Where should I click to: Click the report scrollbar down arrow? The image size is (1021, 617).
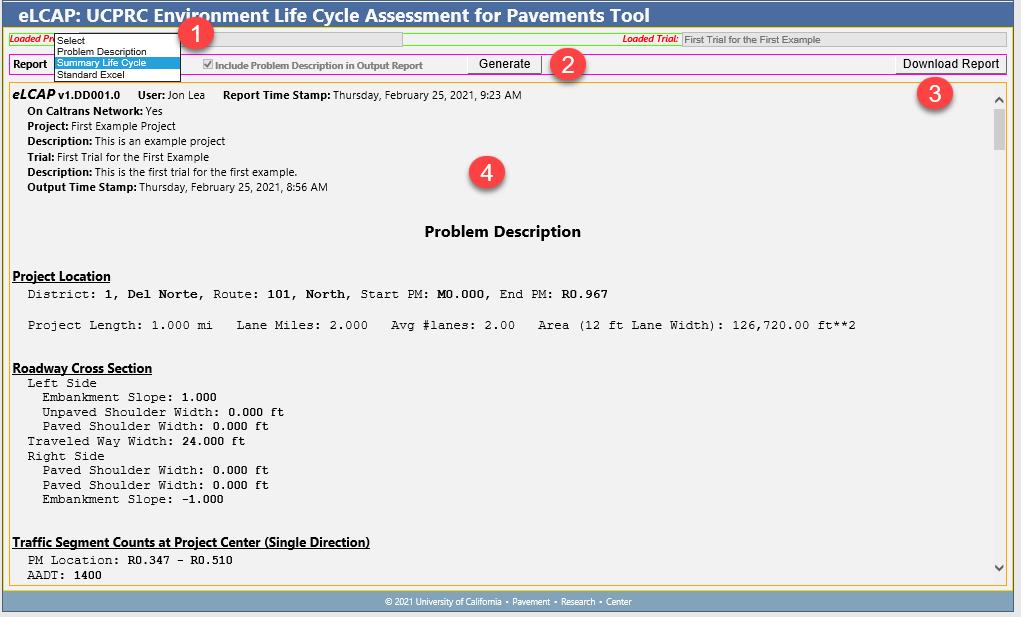point(999,567)
